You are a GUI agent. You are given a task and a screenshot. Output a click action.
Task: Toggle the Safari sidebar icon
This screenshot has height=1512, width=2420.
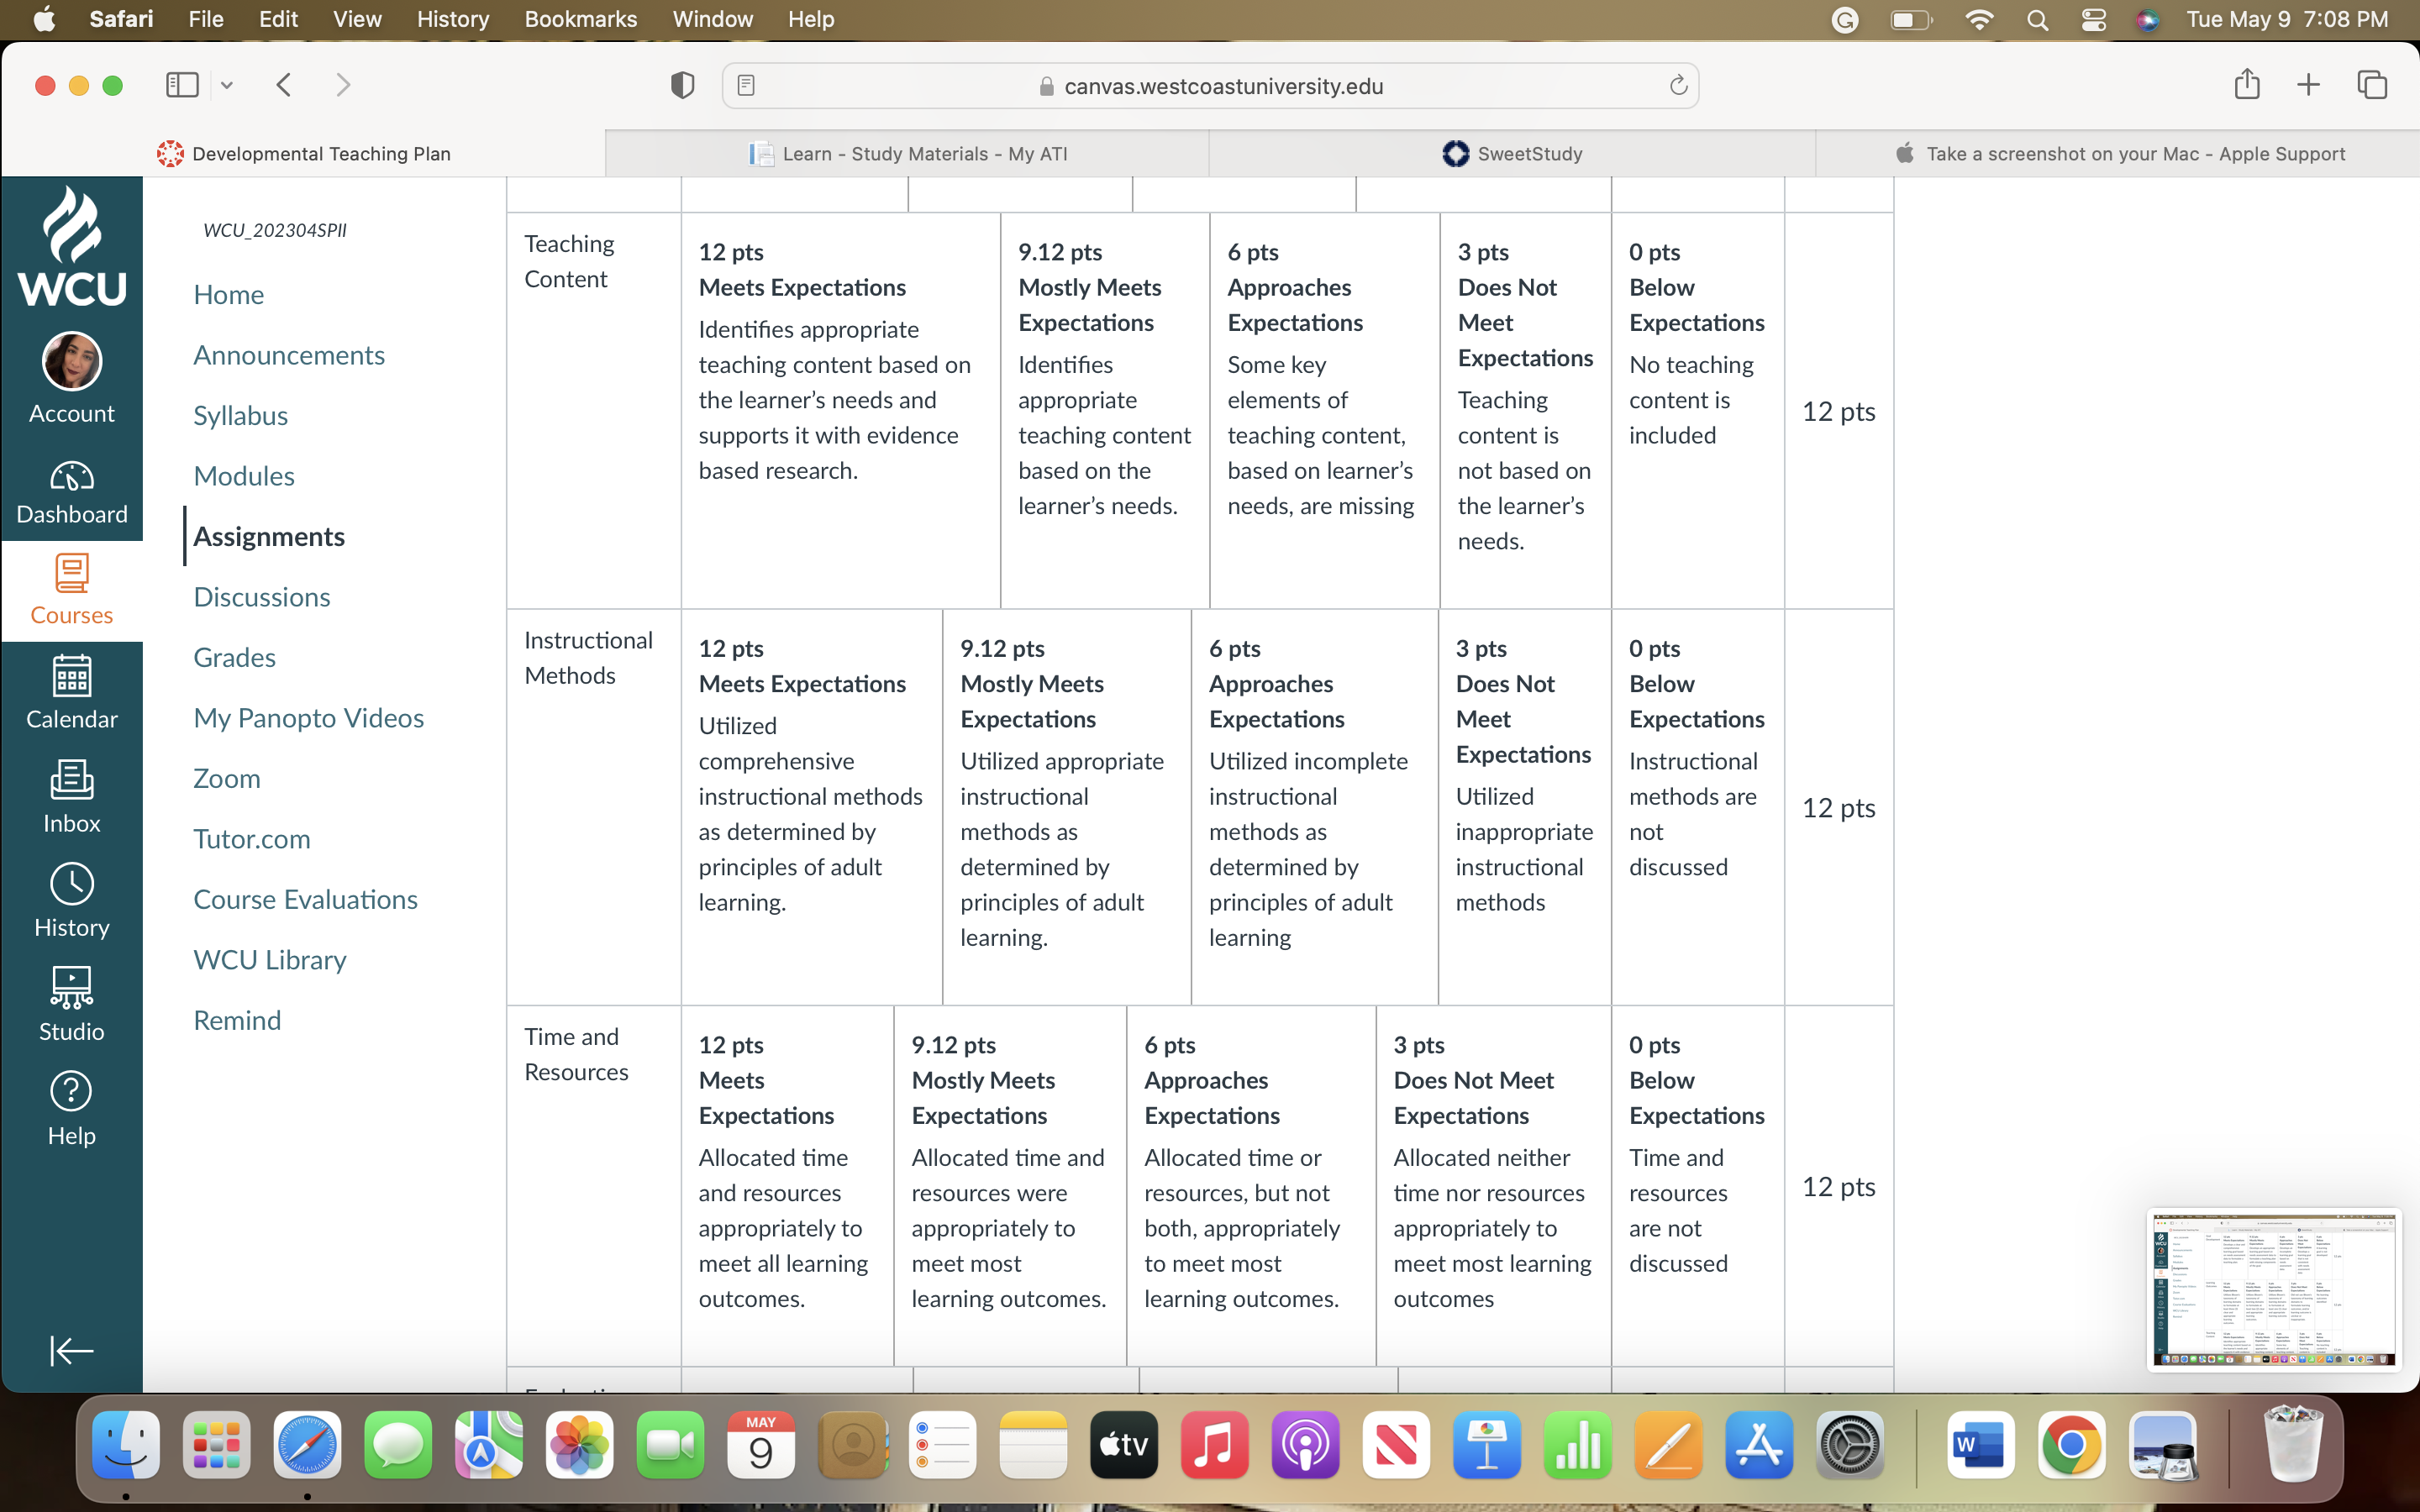coord(182,85)
